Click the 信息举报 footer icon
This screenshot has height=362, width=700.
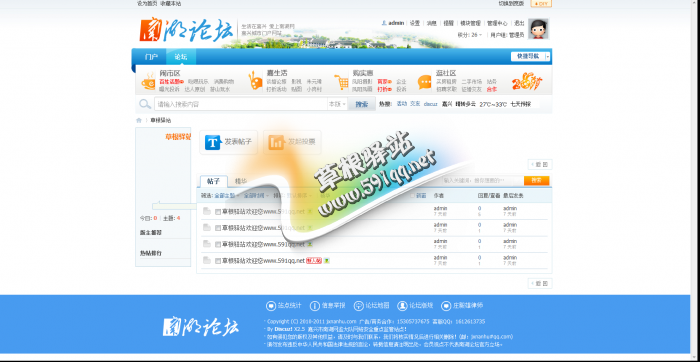(315, 306)
